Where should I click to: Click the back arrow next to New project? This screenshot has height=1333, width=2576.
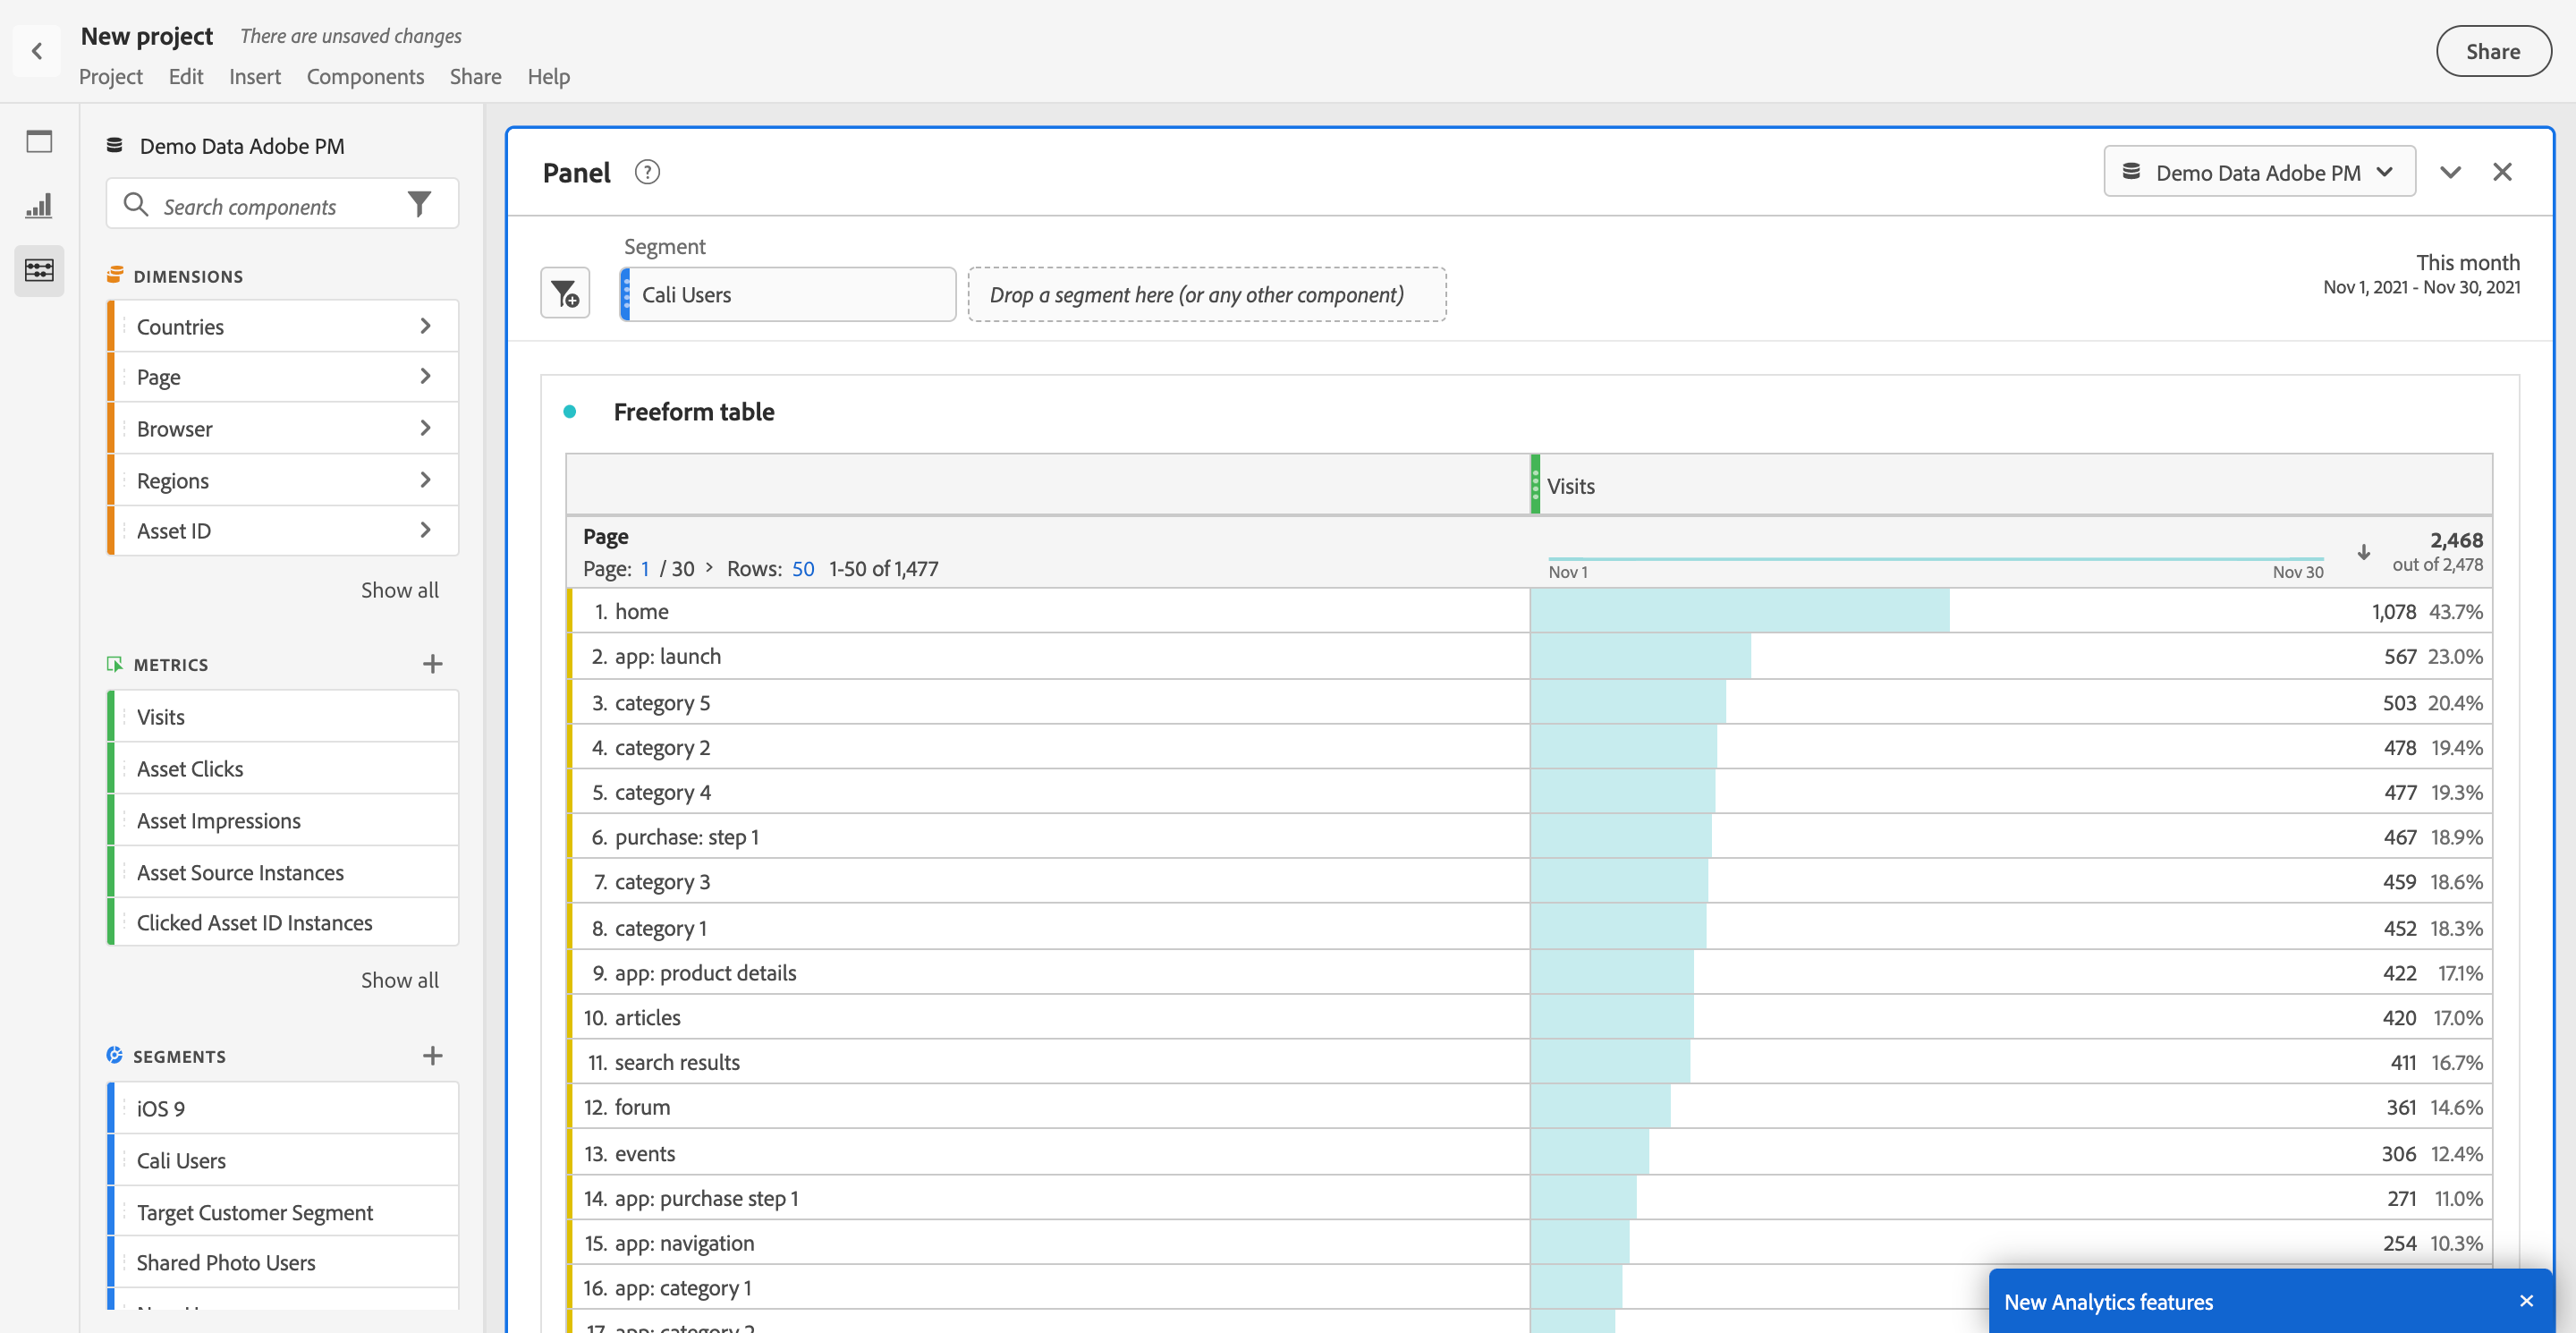click(37, 51)
